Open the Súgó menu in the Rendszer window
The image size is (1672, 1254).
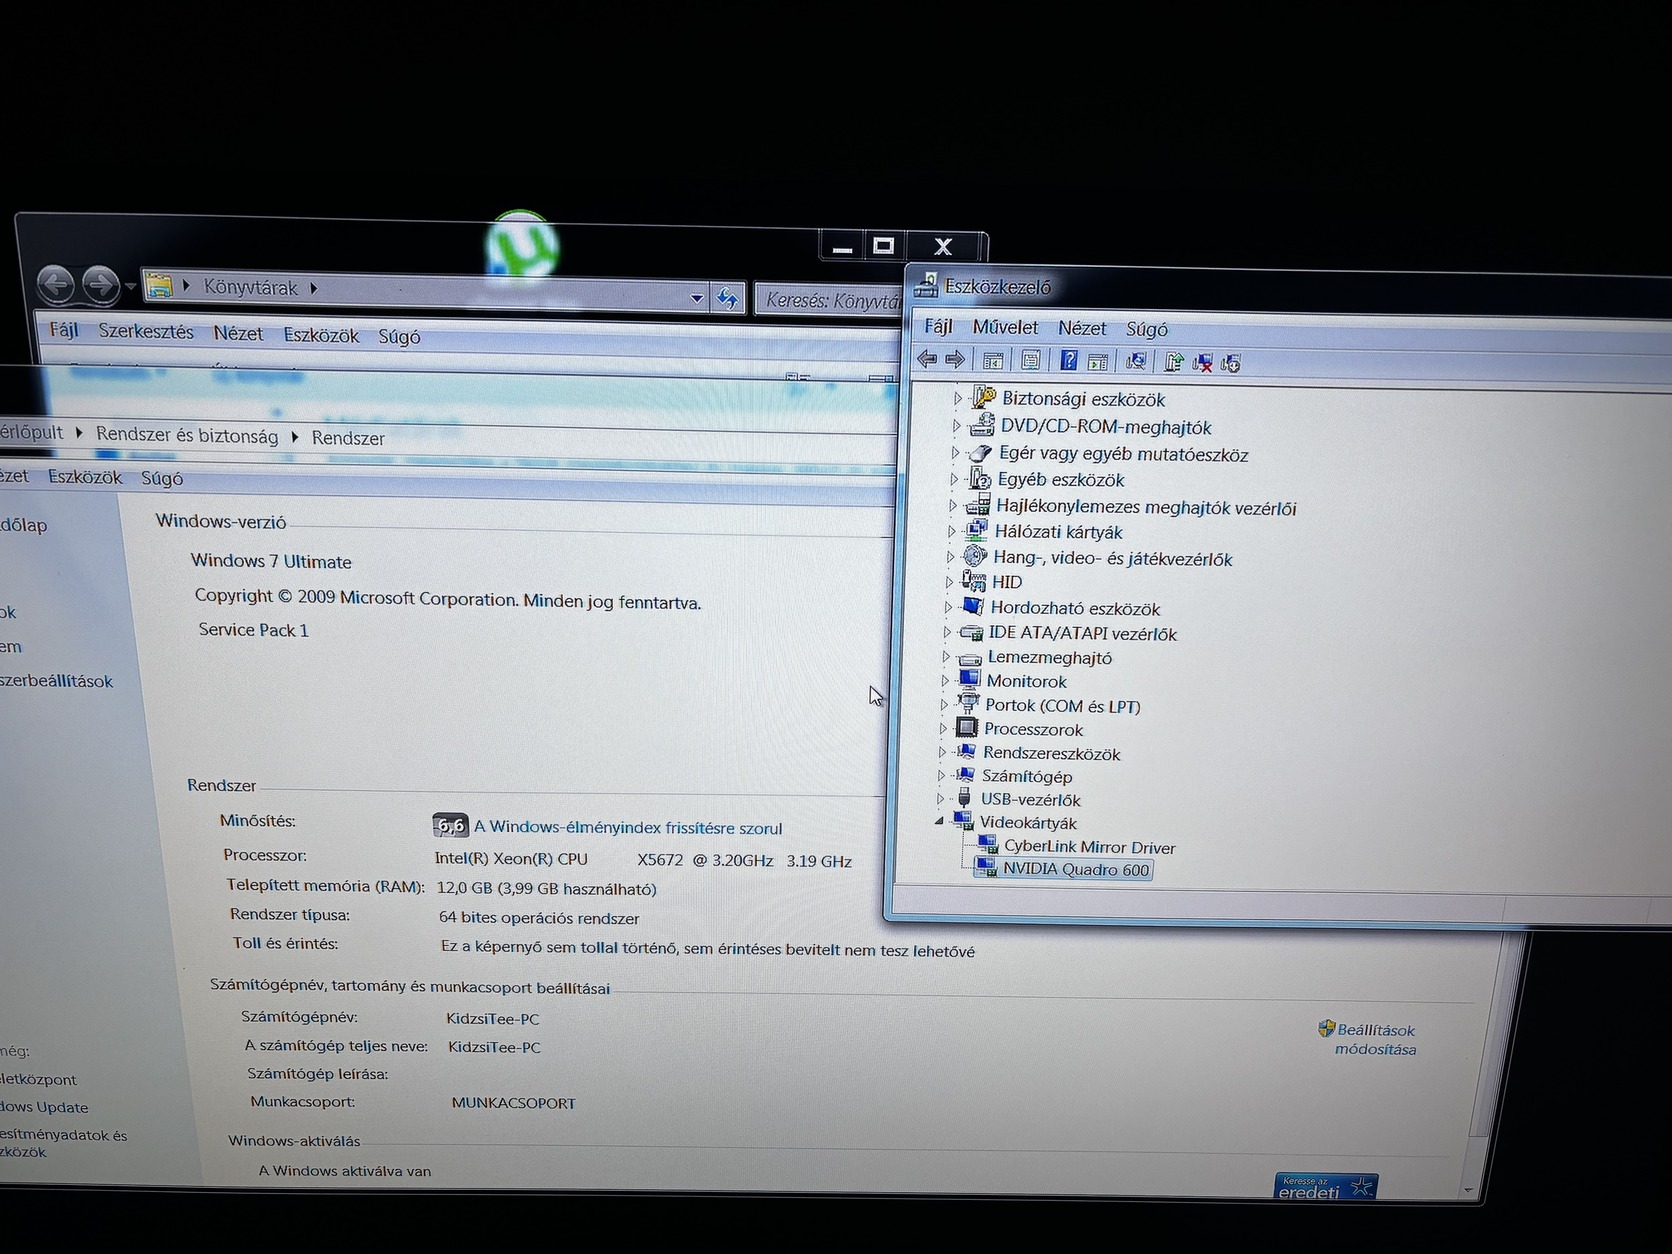click(x=162, y=478)
